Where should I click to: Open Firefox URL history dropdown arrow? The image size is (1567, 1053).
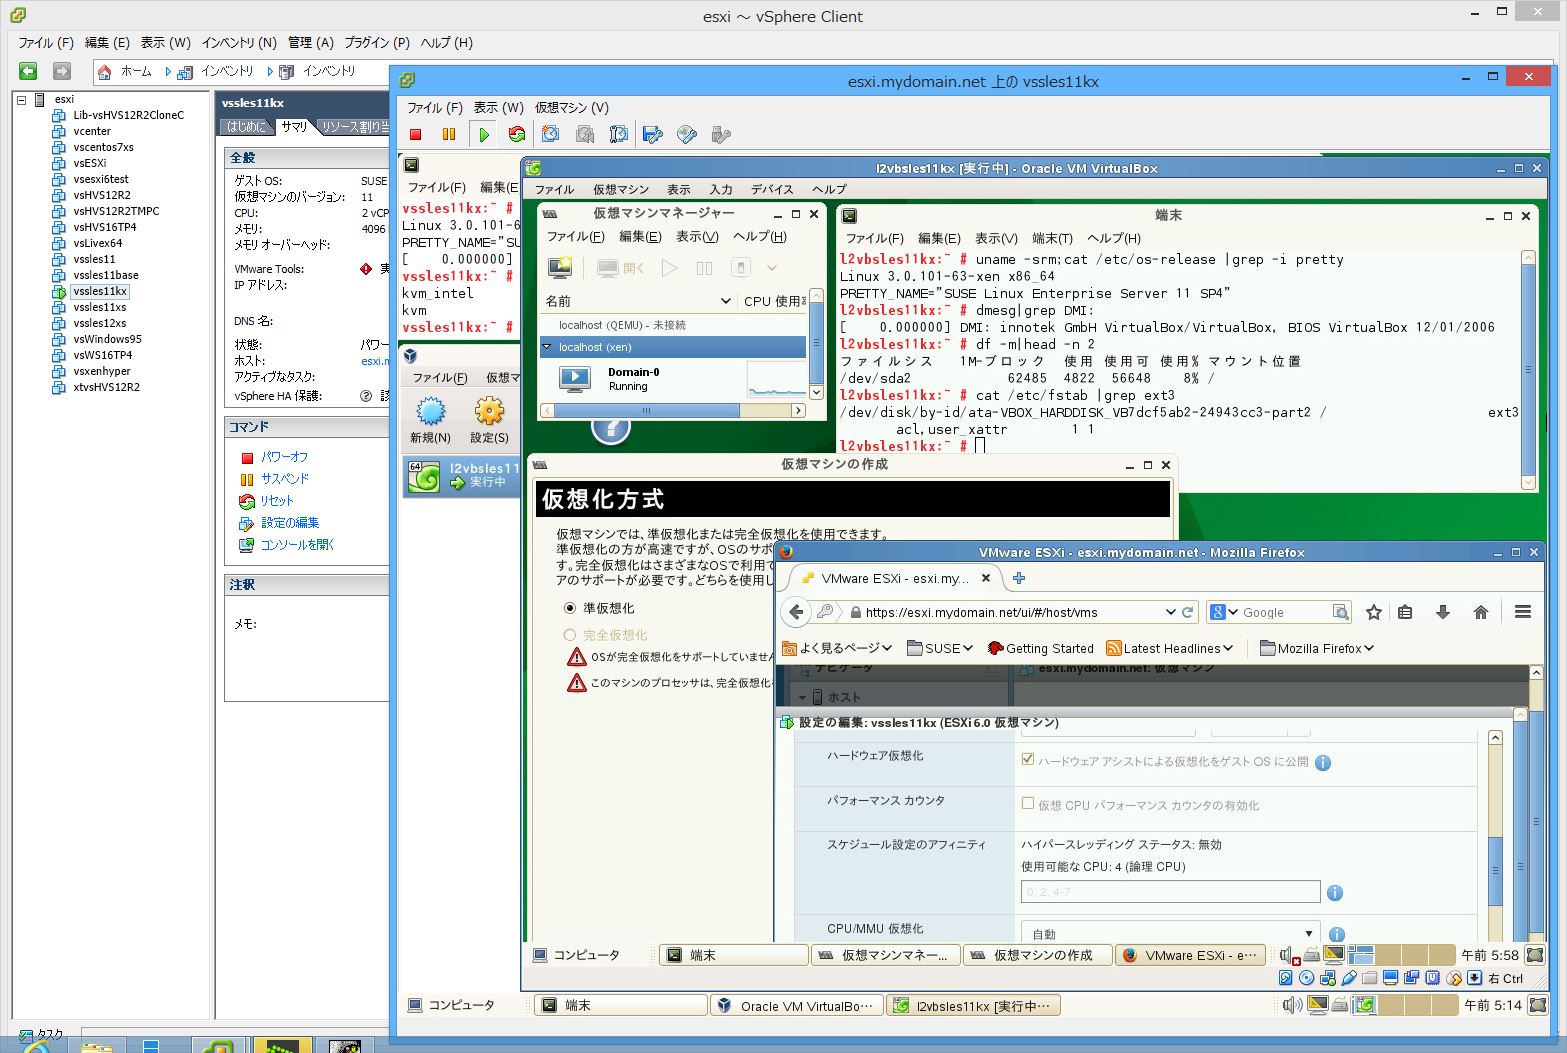click(x=1171, y=612)
